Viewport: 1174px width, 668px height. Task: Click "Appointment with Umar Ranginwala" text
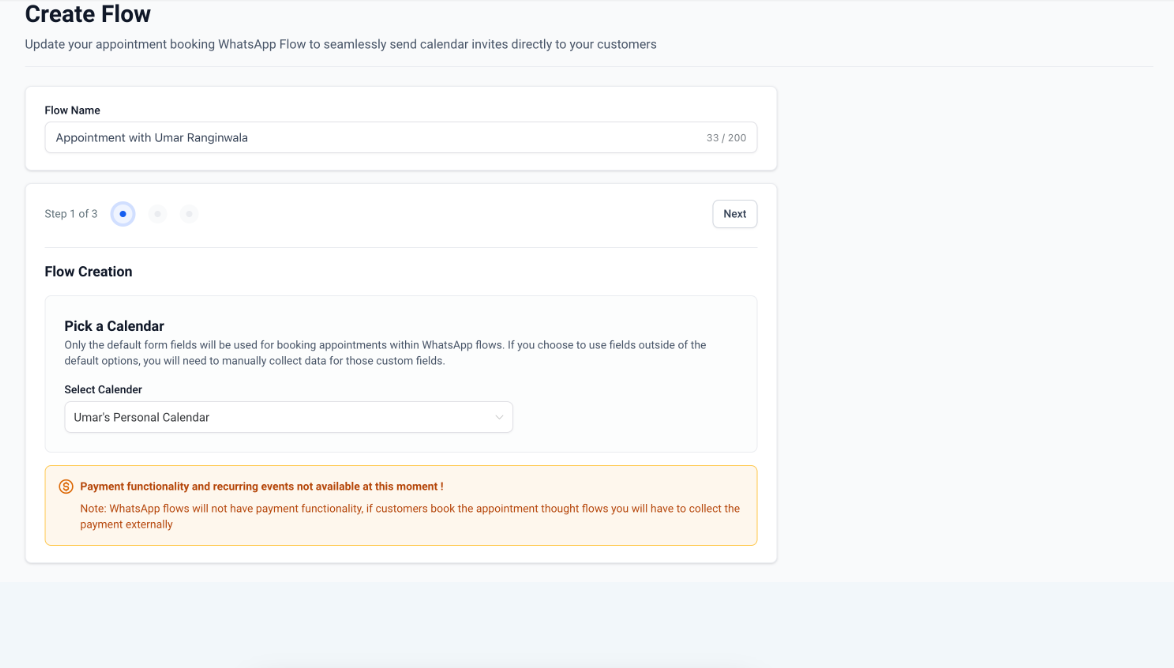point(152,138)
